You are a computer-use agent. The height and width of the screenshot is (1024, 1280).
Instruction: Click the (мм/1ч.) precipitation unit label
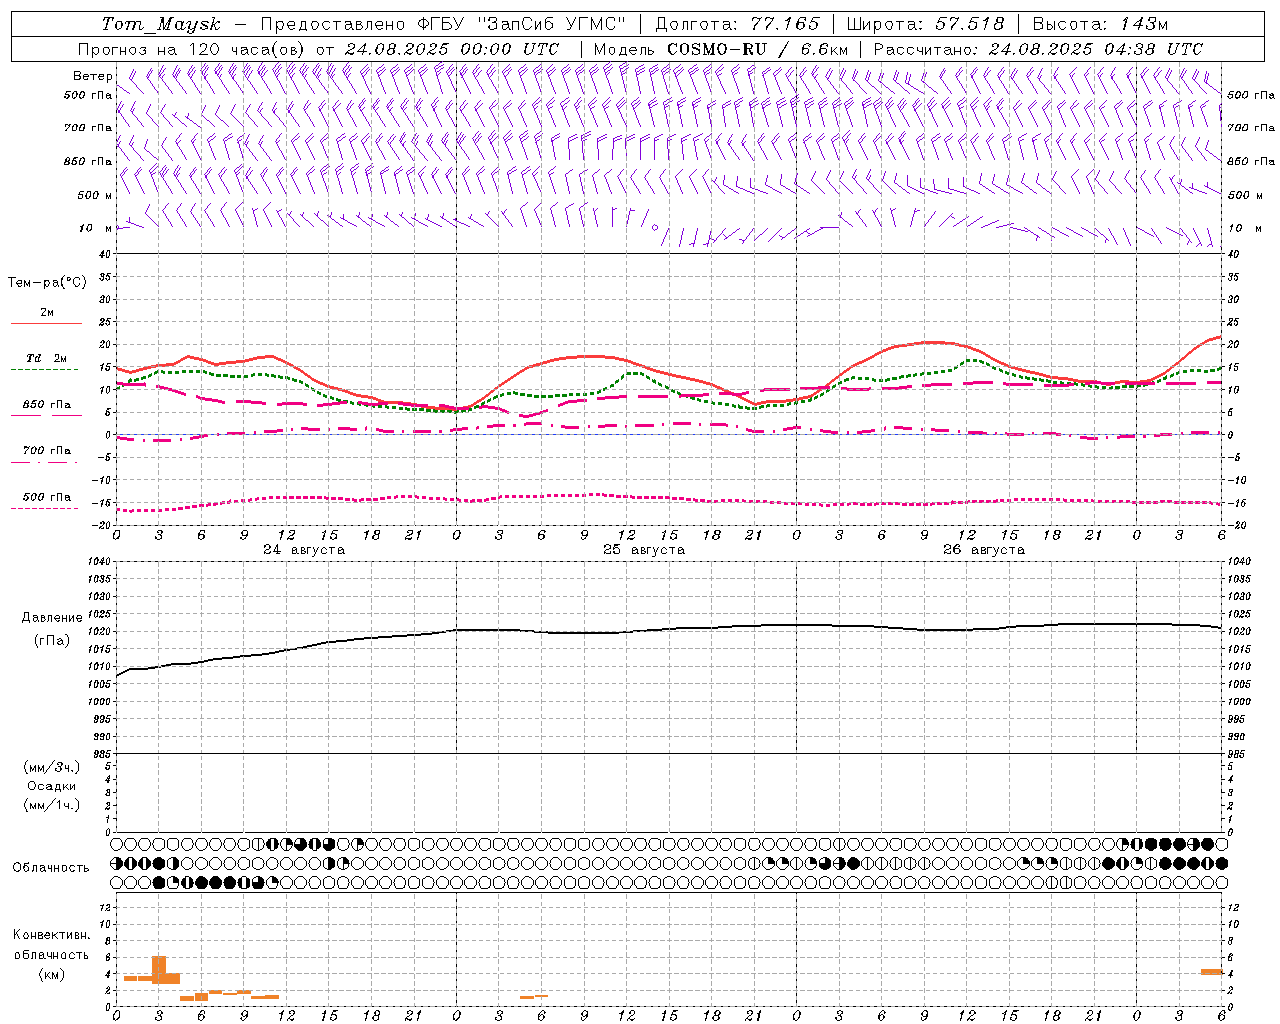[x=52, y=805]
